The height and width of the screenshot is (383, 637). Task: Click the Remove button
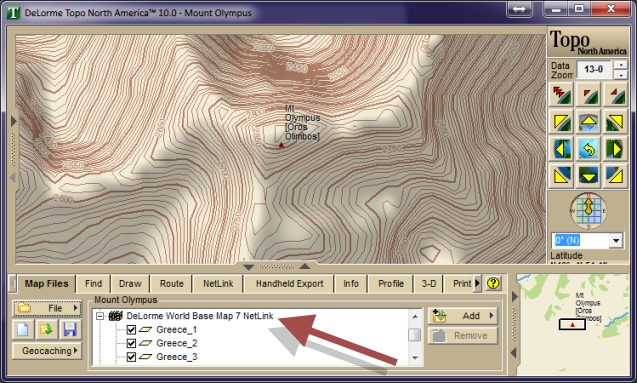click(463, 335)
